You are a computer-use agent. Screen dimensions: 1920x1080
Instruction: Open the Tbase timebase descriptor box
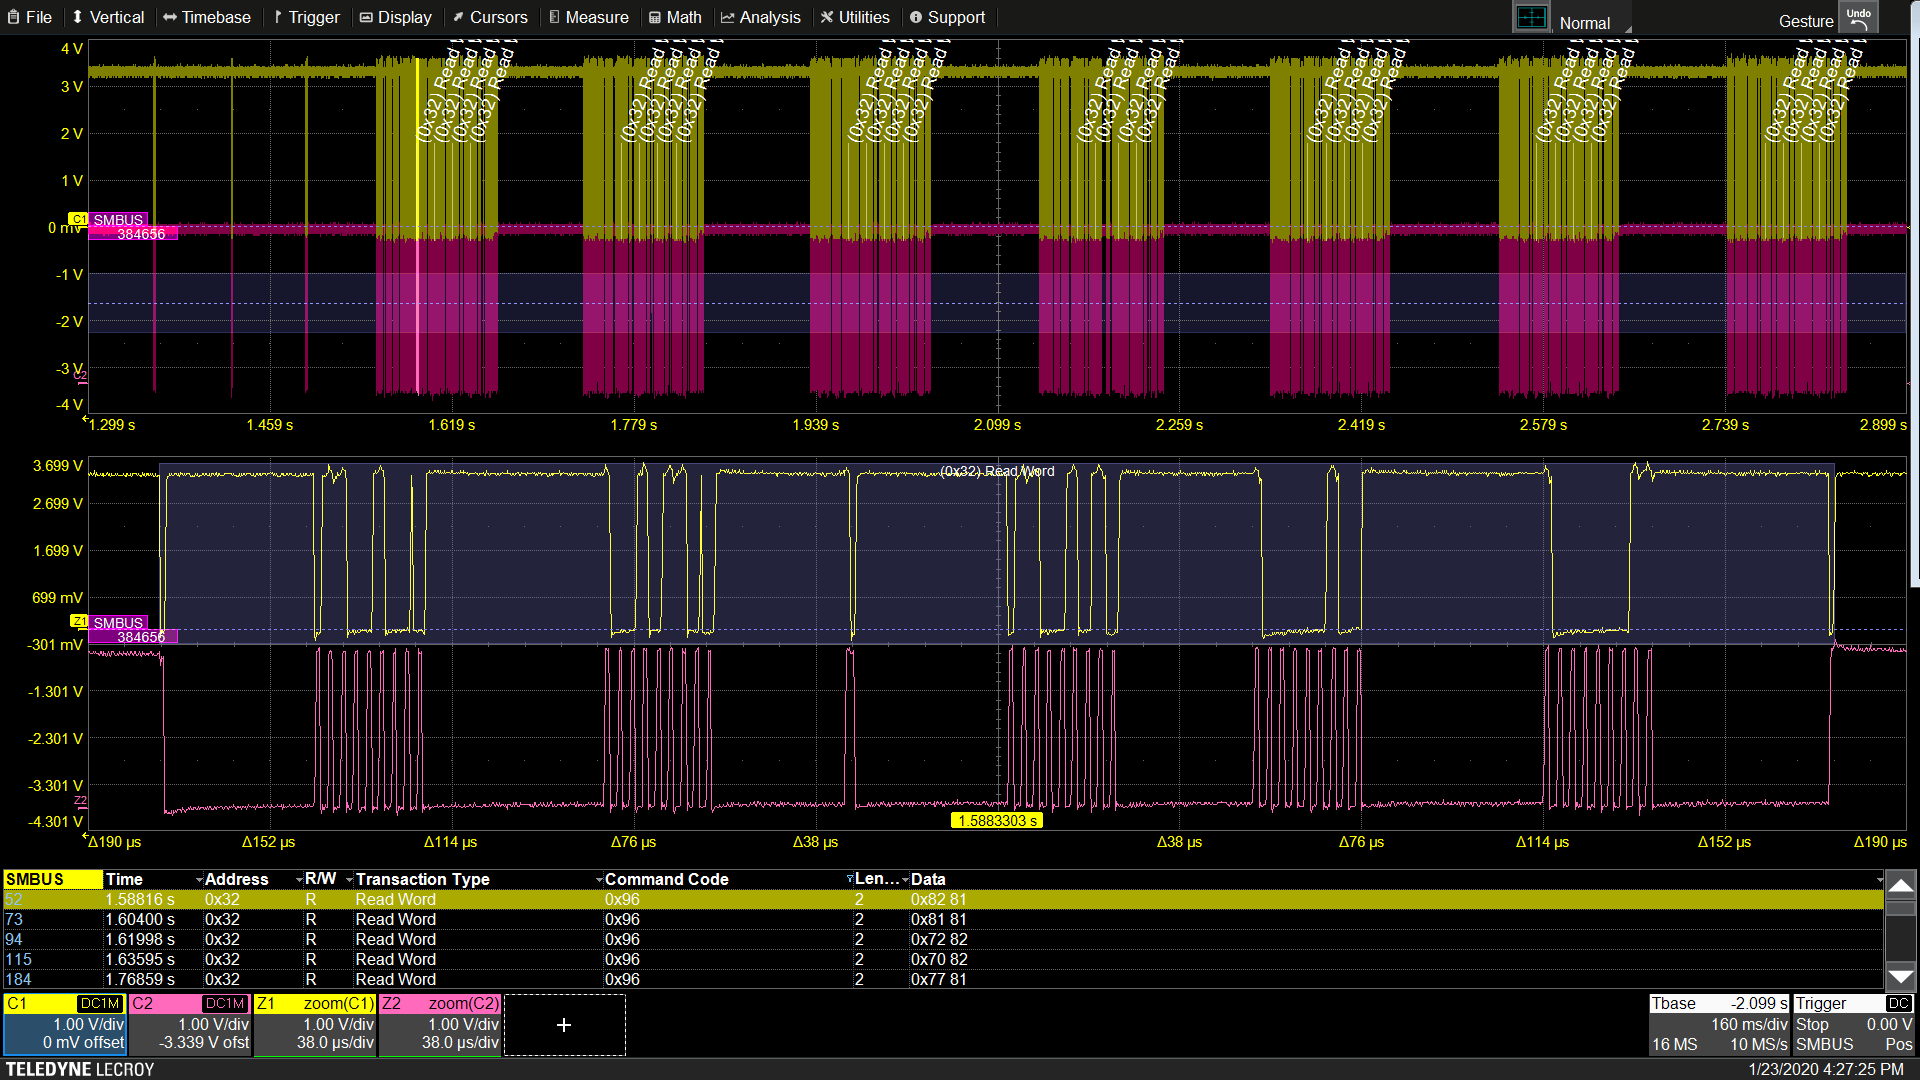coord(1719,1024)
